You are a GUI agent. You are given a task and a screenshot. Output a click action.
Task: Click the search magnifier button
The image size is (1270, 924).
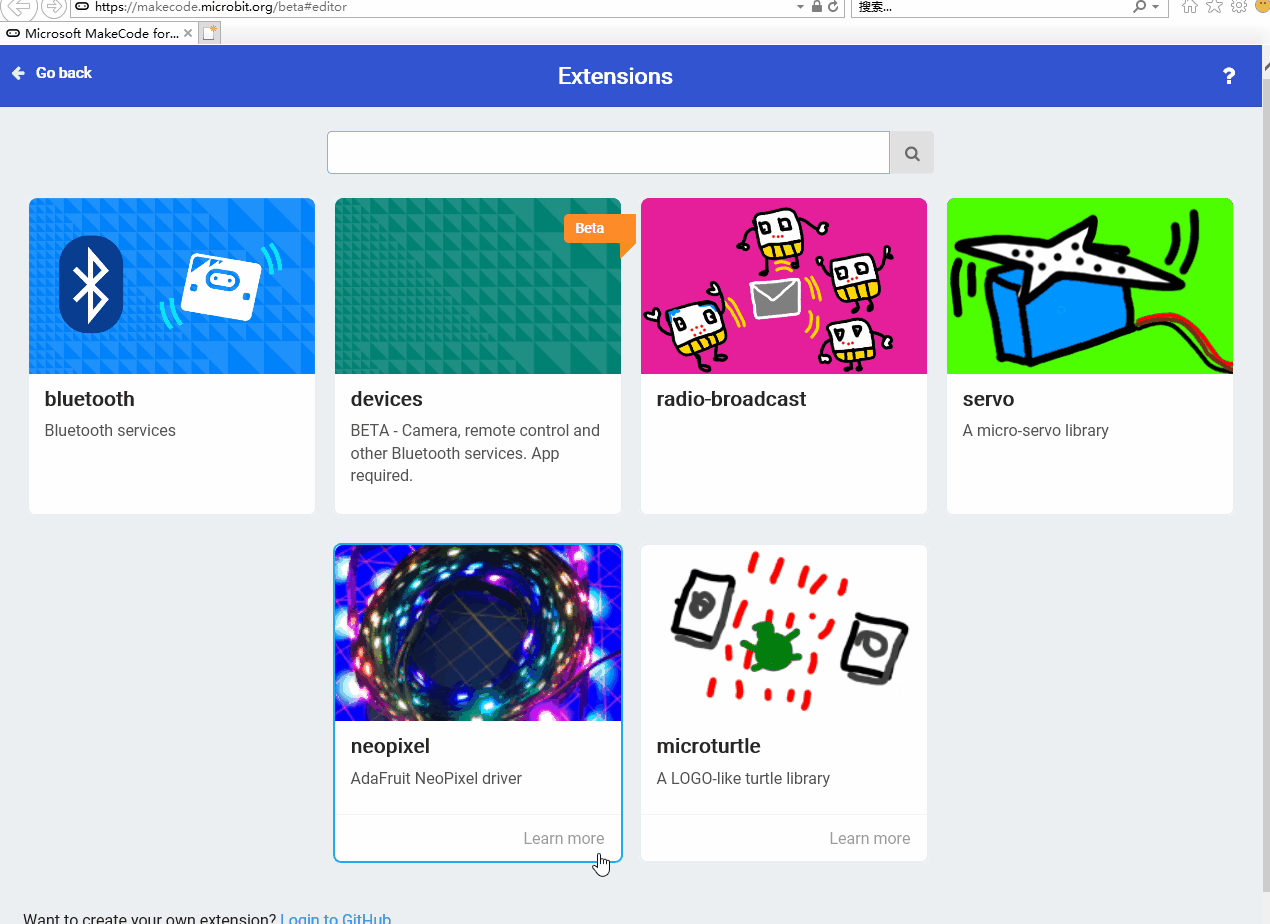coord(911,152)
